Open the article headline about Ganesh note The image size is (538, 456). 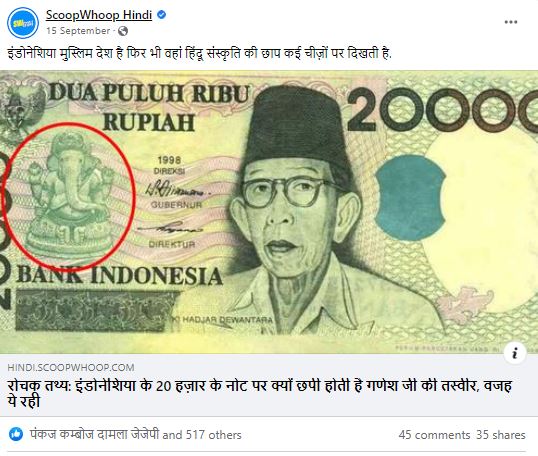(x=260, y=393)
